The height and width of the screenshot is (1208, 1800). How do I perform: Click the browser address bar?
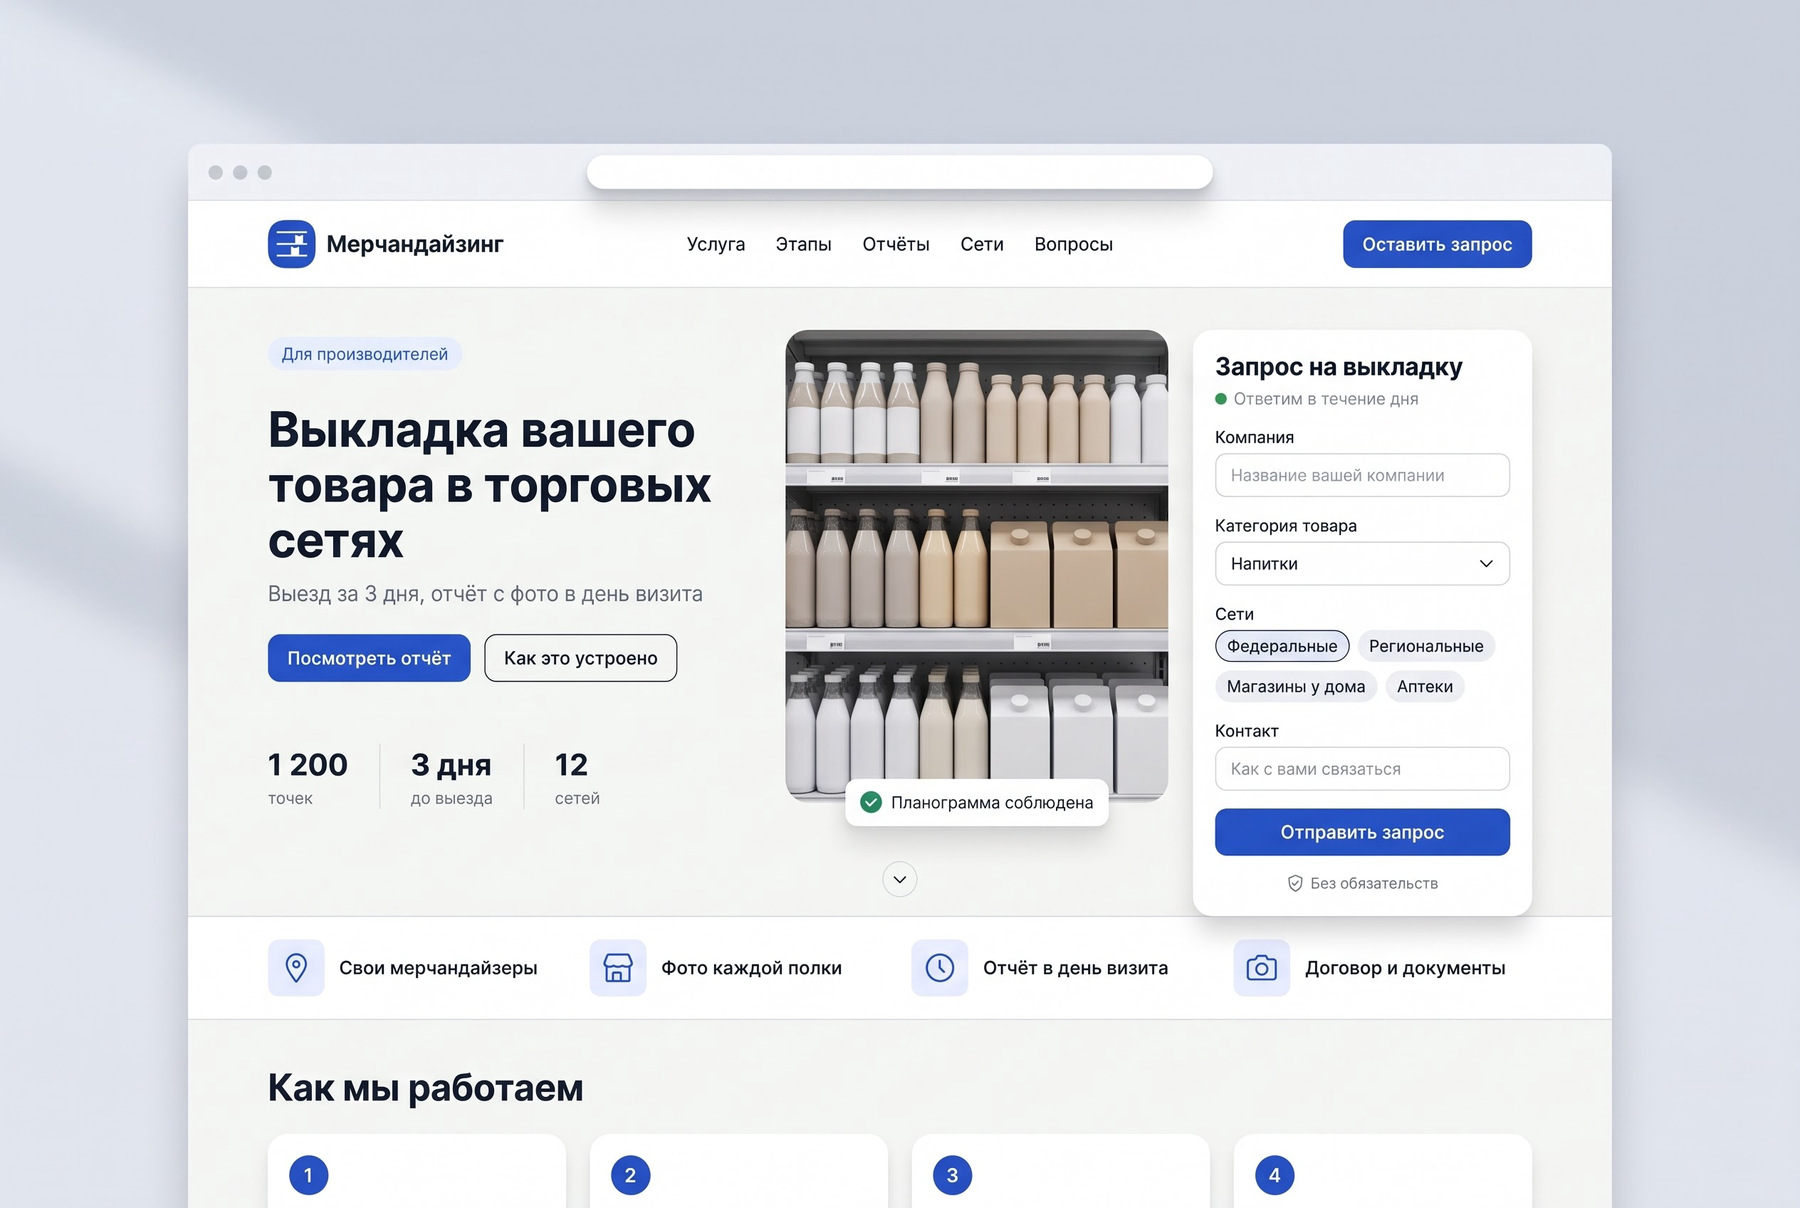(x=900, y=172)
